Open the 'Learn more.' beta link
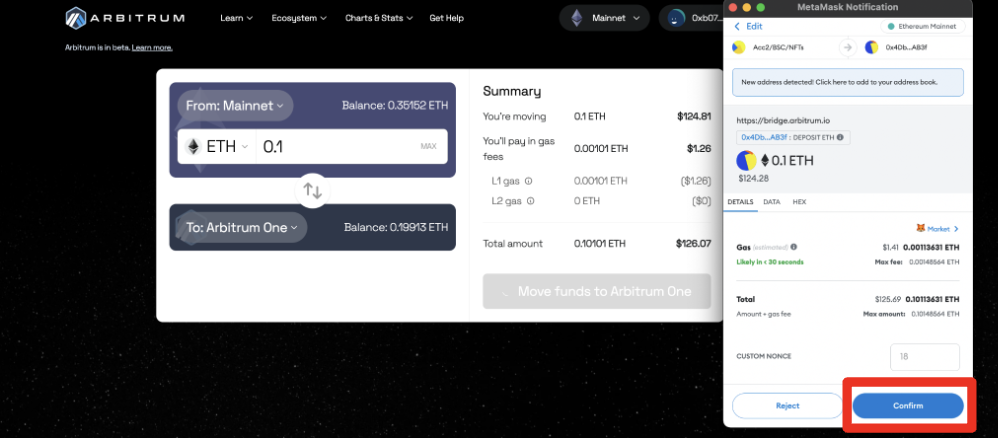998x438 pixels. pos(152,48)
